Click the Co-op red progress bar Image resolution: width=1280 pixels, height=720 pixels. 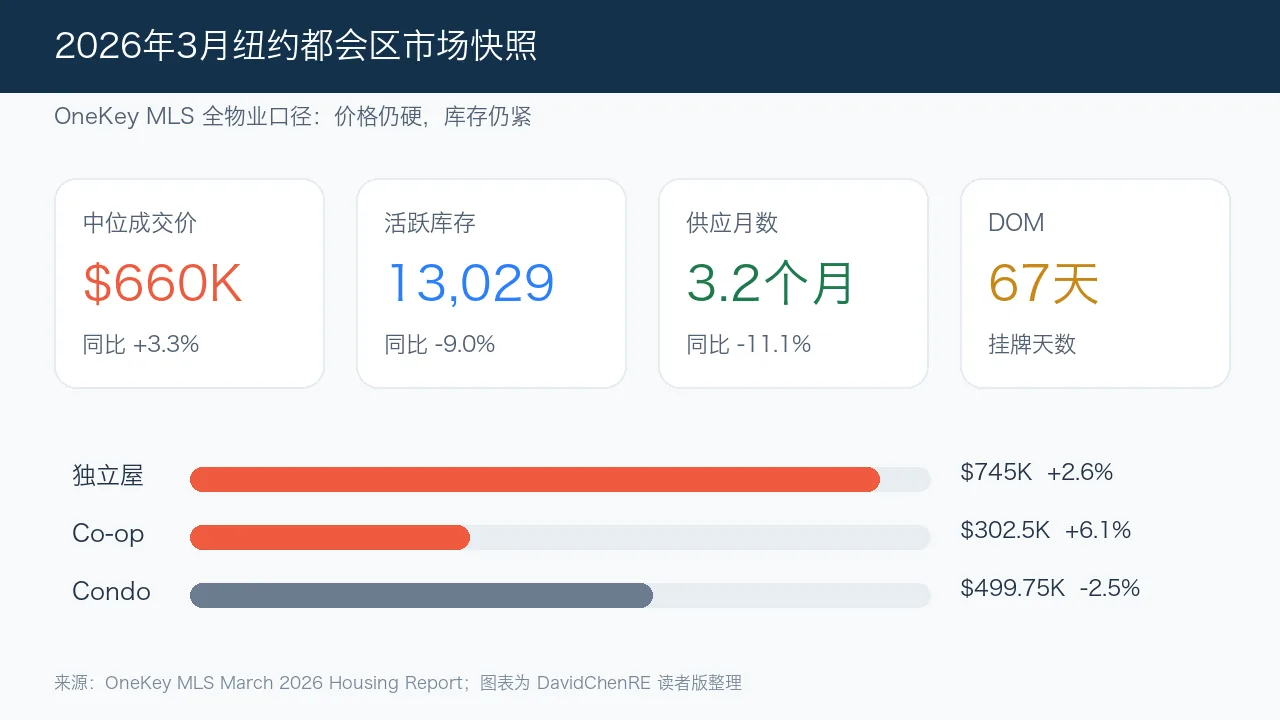[x=330, y=537]
